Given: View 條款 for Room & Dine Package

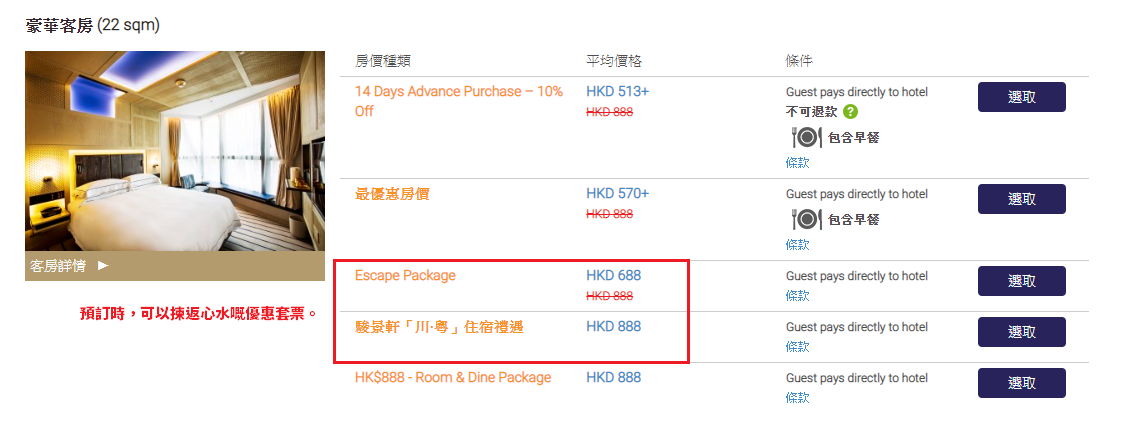Looking at the screenshot, I should pyautogui.click(x=797, y=397).
